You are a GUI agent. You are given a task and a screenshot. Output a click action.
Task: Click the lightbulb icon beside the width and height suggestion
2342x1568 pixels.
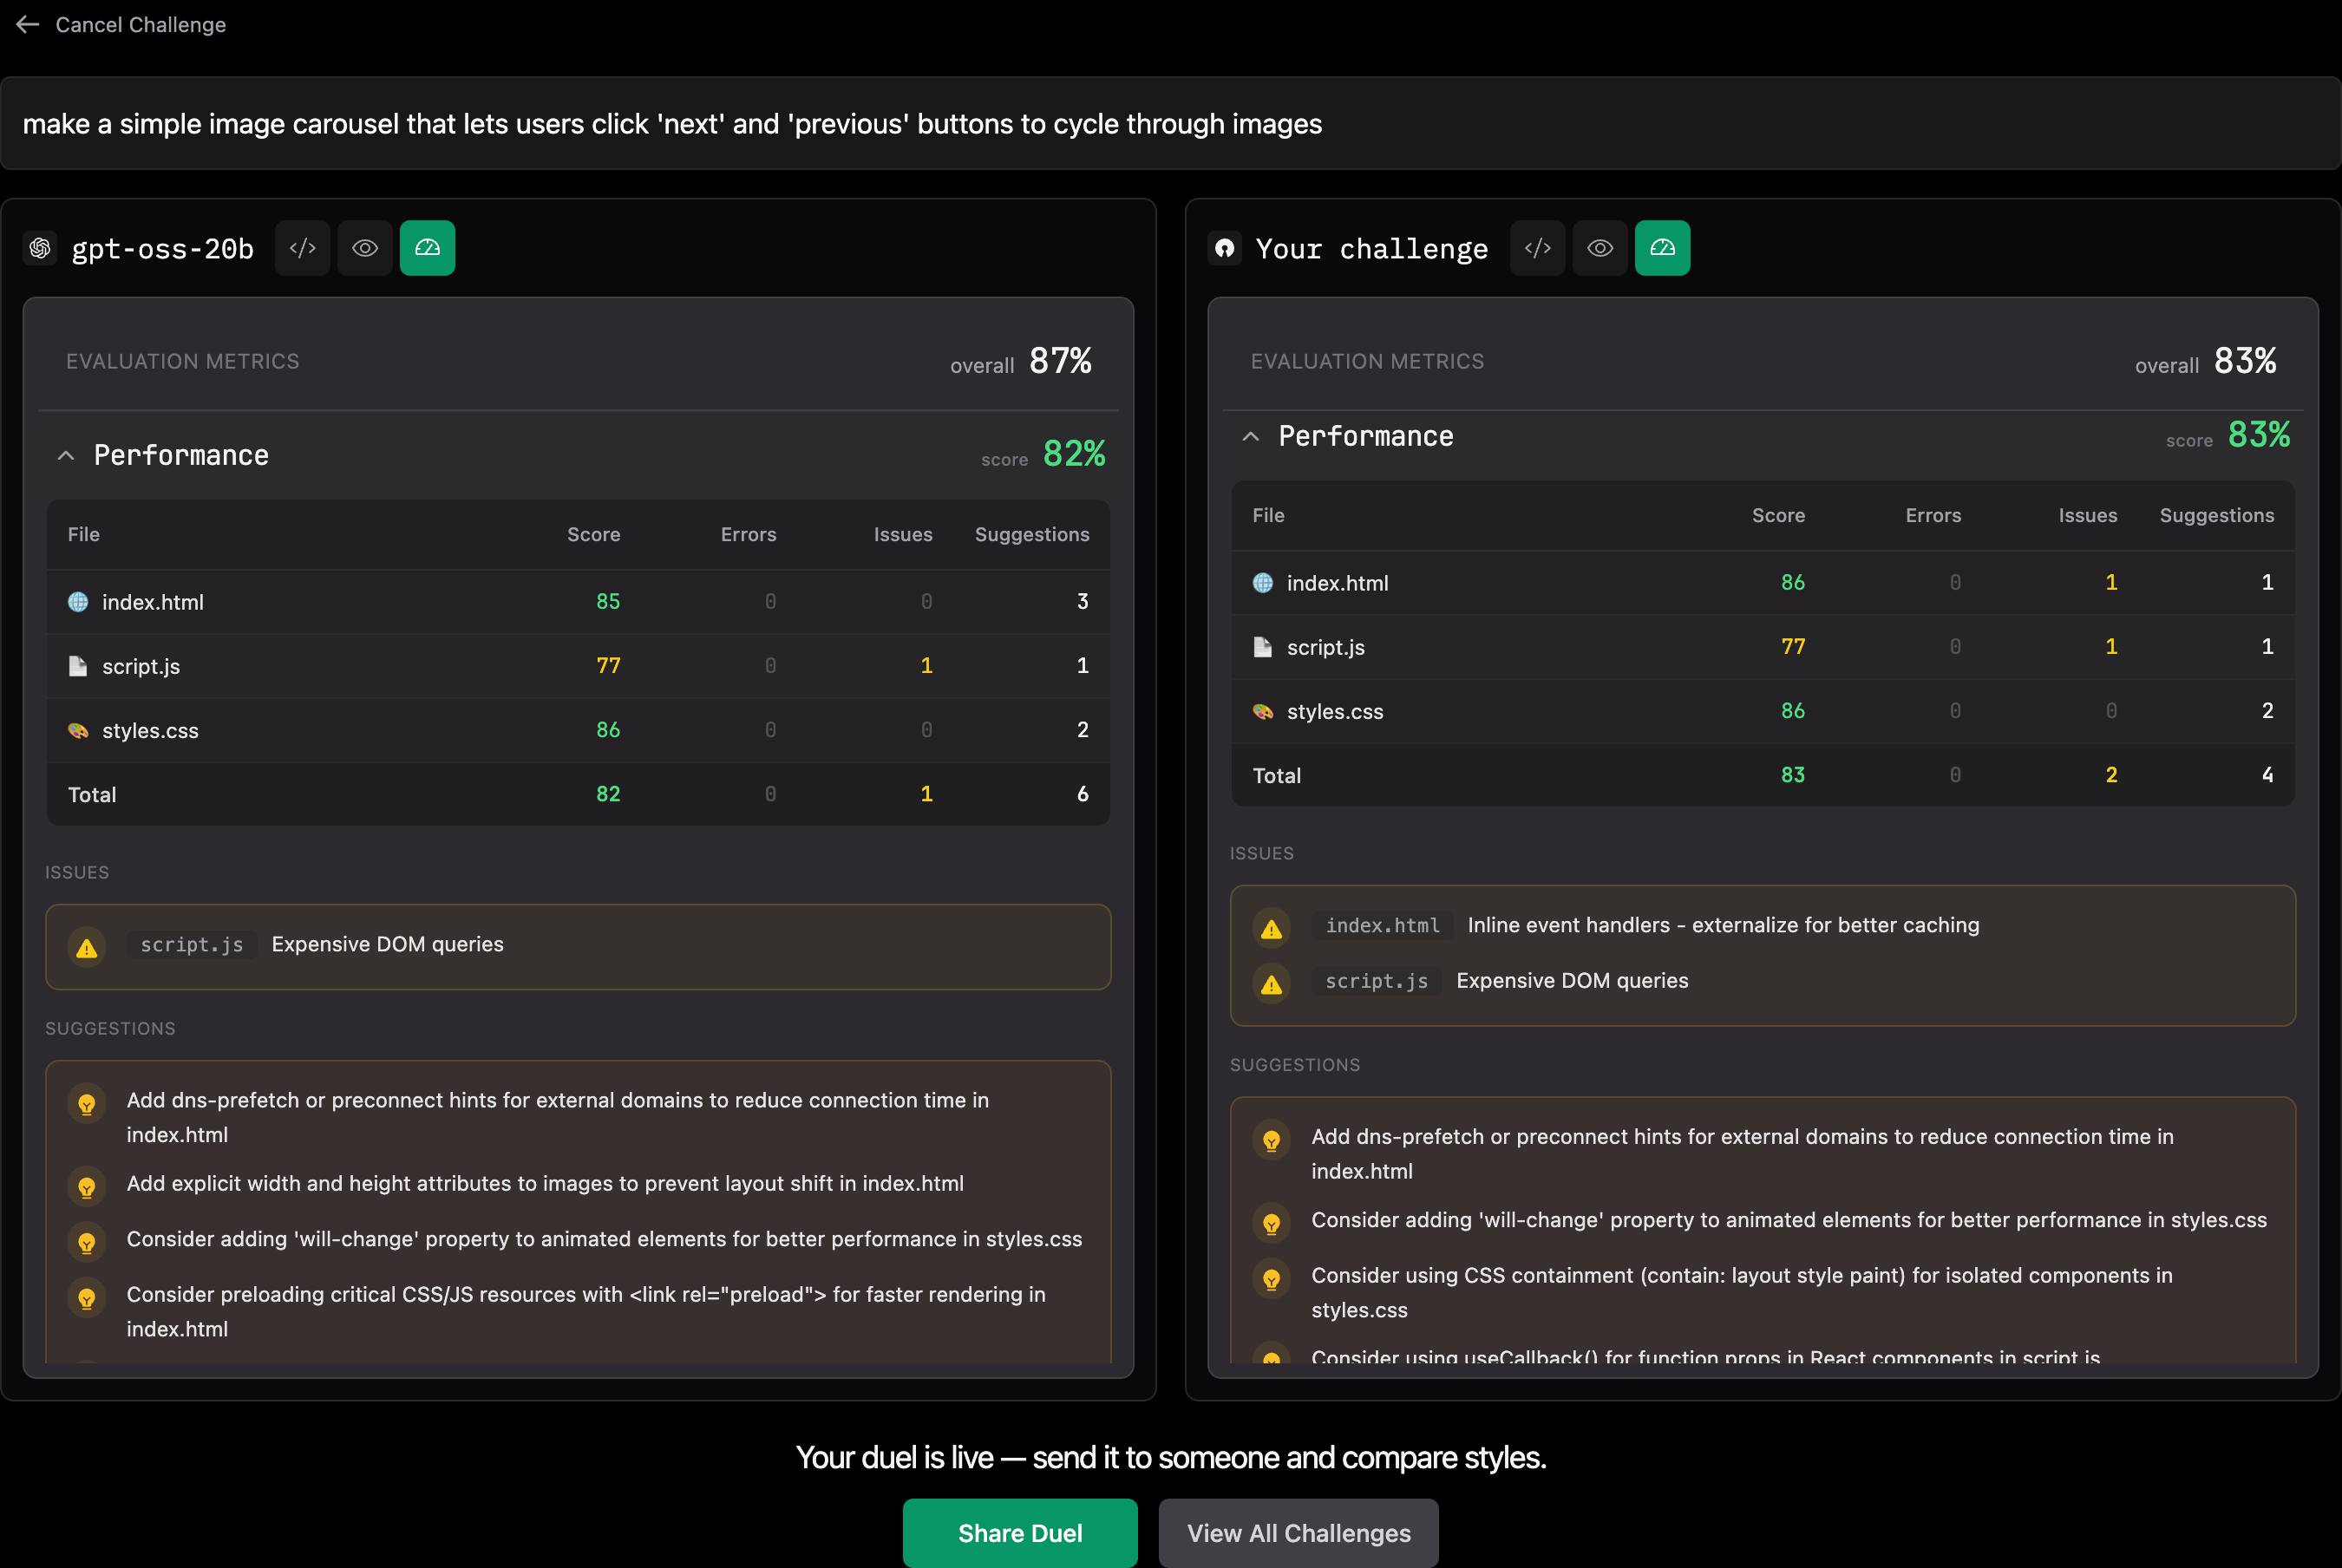point(87,1186)
